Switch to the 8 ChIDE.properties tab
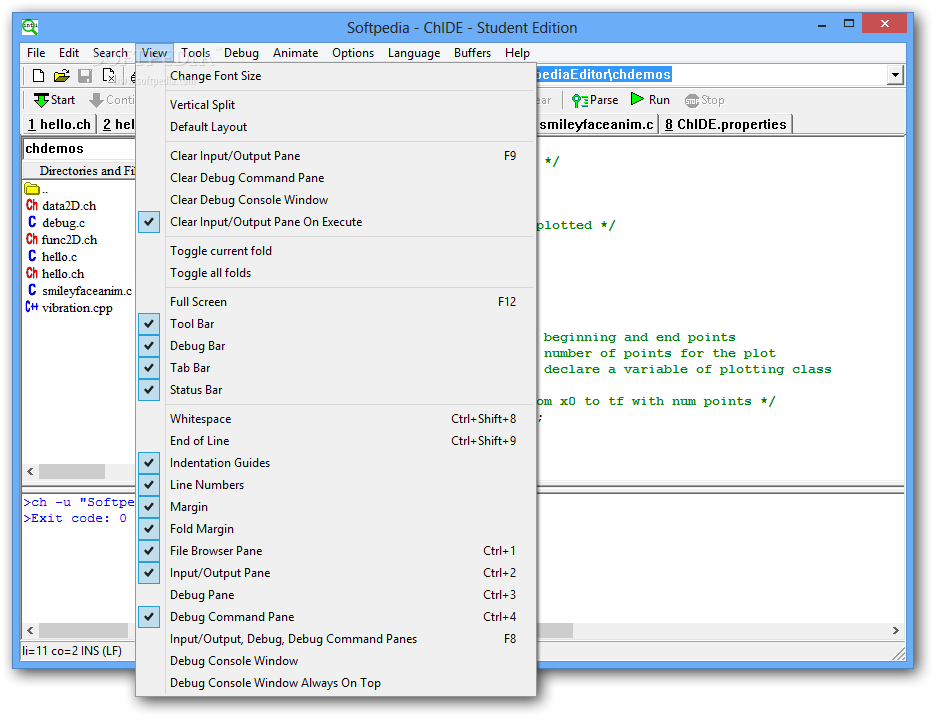The image size is (934, 717). [x=726, y=124]
